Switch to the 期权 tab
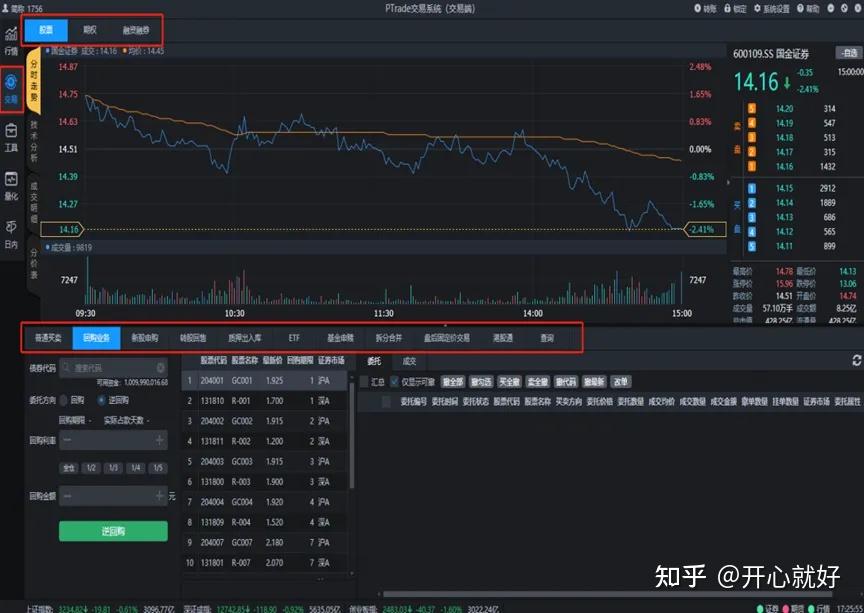 pos(92,30)
